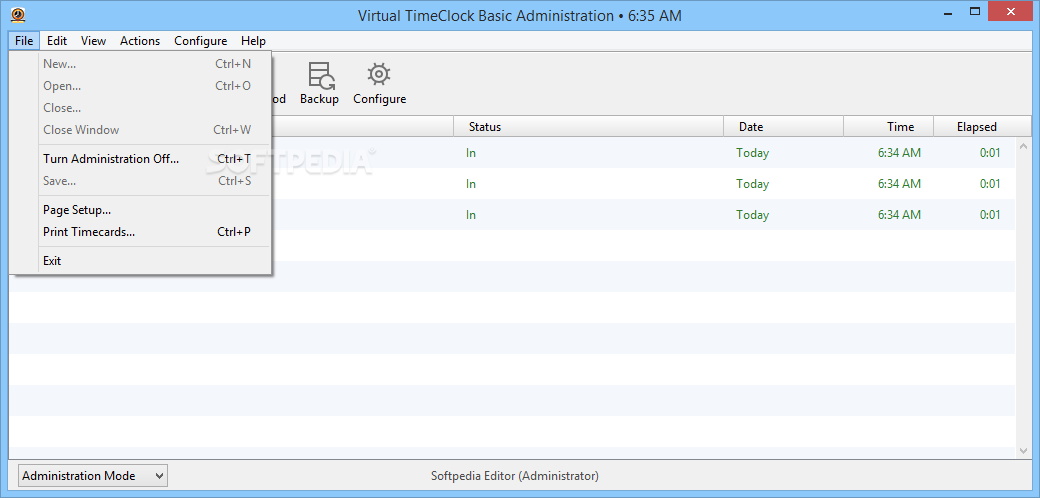Image resolution: width=1040 pixels, height=498 pixels.
Task: Open the Administration Mode dropdown
Action: pos(93,475)
